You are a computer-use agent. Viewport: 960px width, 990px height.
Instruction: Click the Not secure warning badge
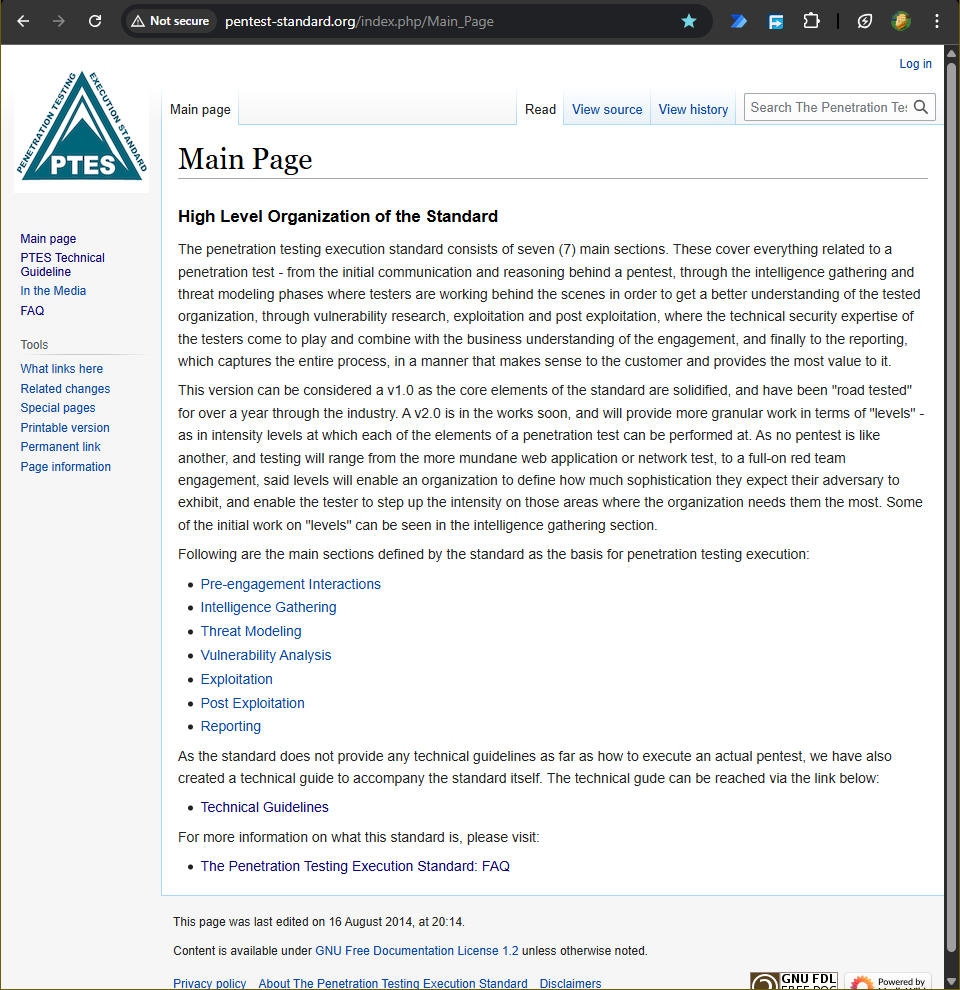[x=170, y=21]
